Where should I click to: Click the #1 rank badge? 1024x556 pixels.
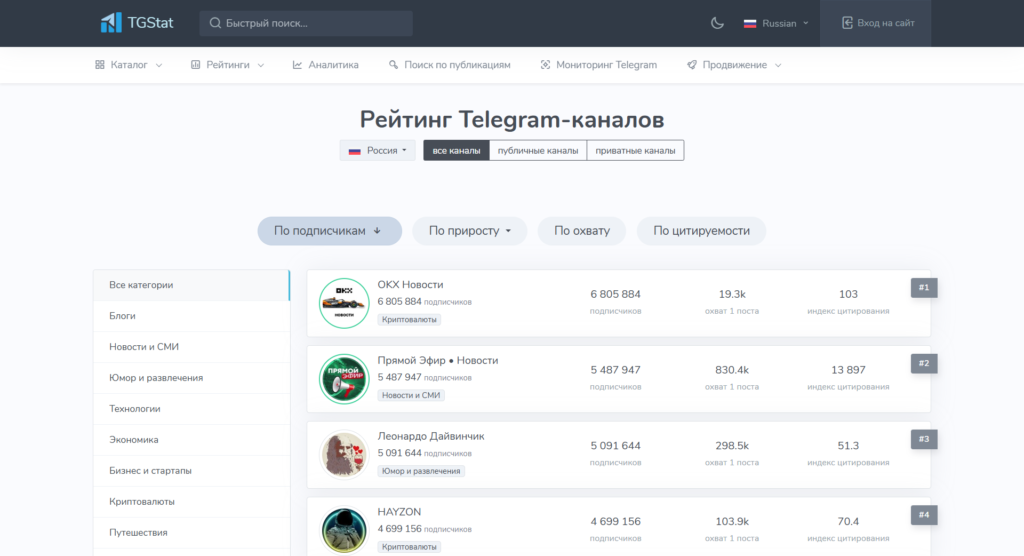(923, 287)
